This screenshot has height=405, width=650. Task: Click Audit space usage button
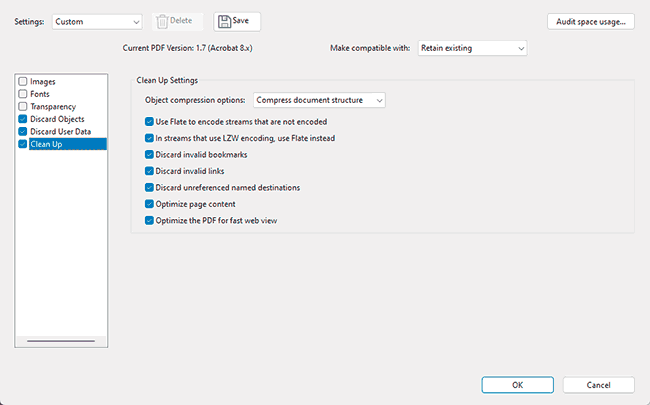point(591,22)
